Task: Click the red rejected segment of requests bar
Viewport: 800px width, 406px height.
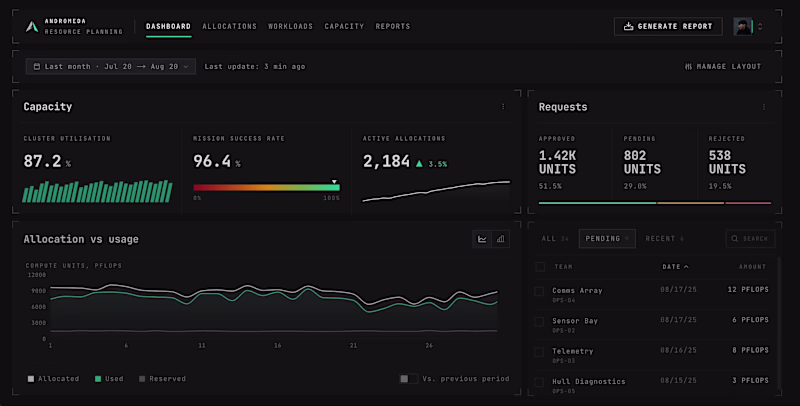Action: pos(748,203)
